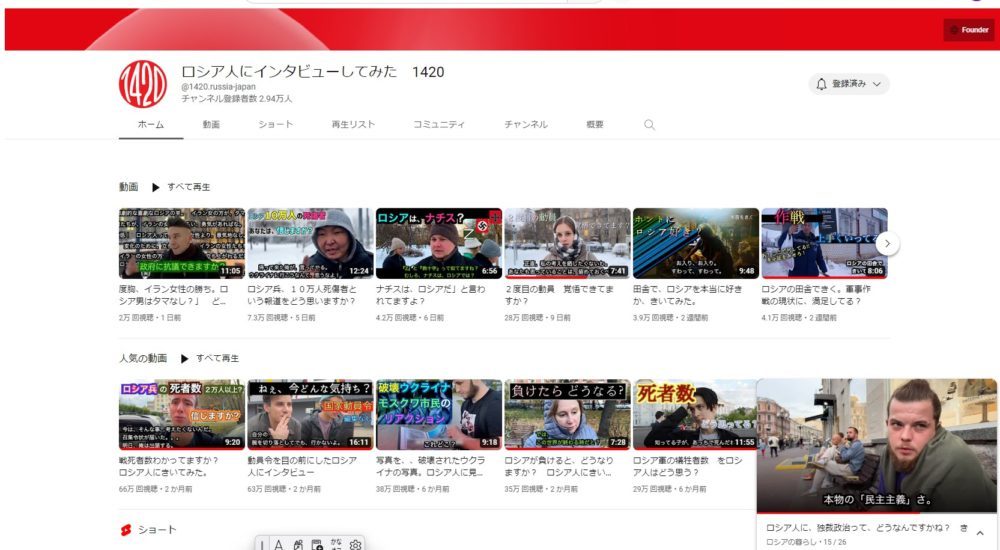Open the channel search magnifier icon
This screenshot has height=550, width=1000.
[649, 124]
